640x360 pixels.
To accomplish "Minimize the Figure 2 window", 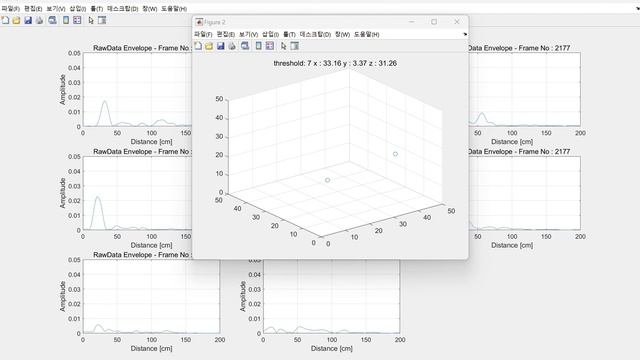I will [x=411, y=22].
